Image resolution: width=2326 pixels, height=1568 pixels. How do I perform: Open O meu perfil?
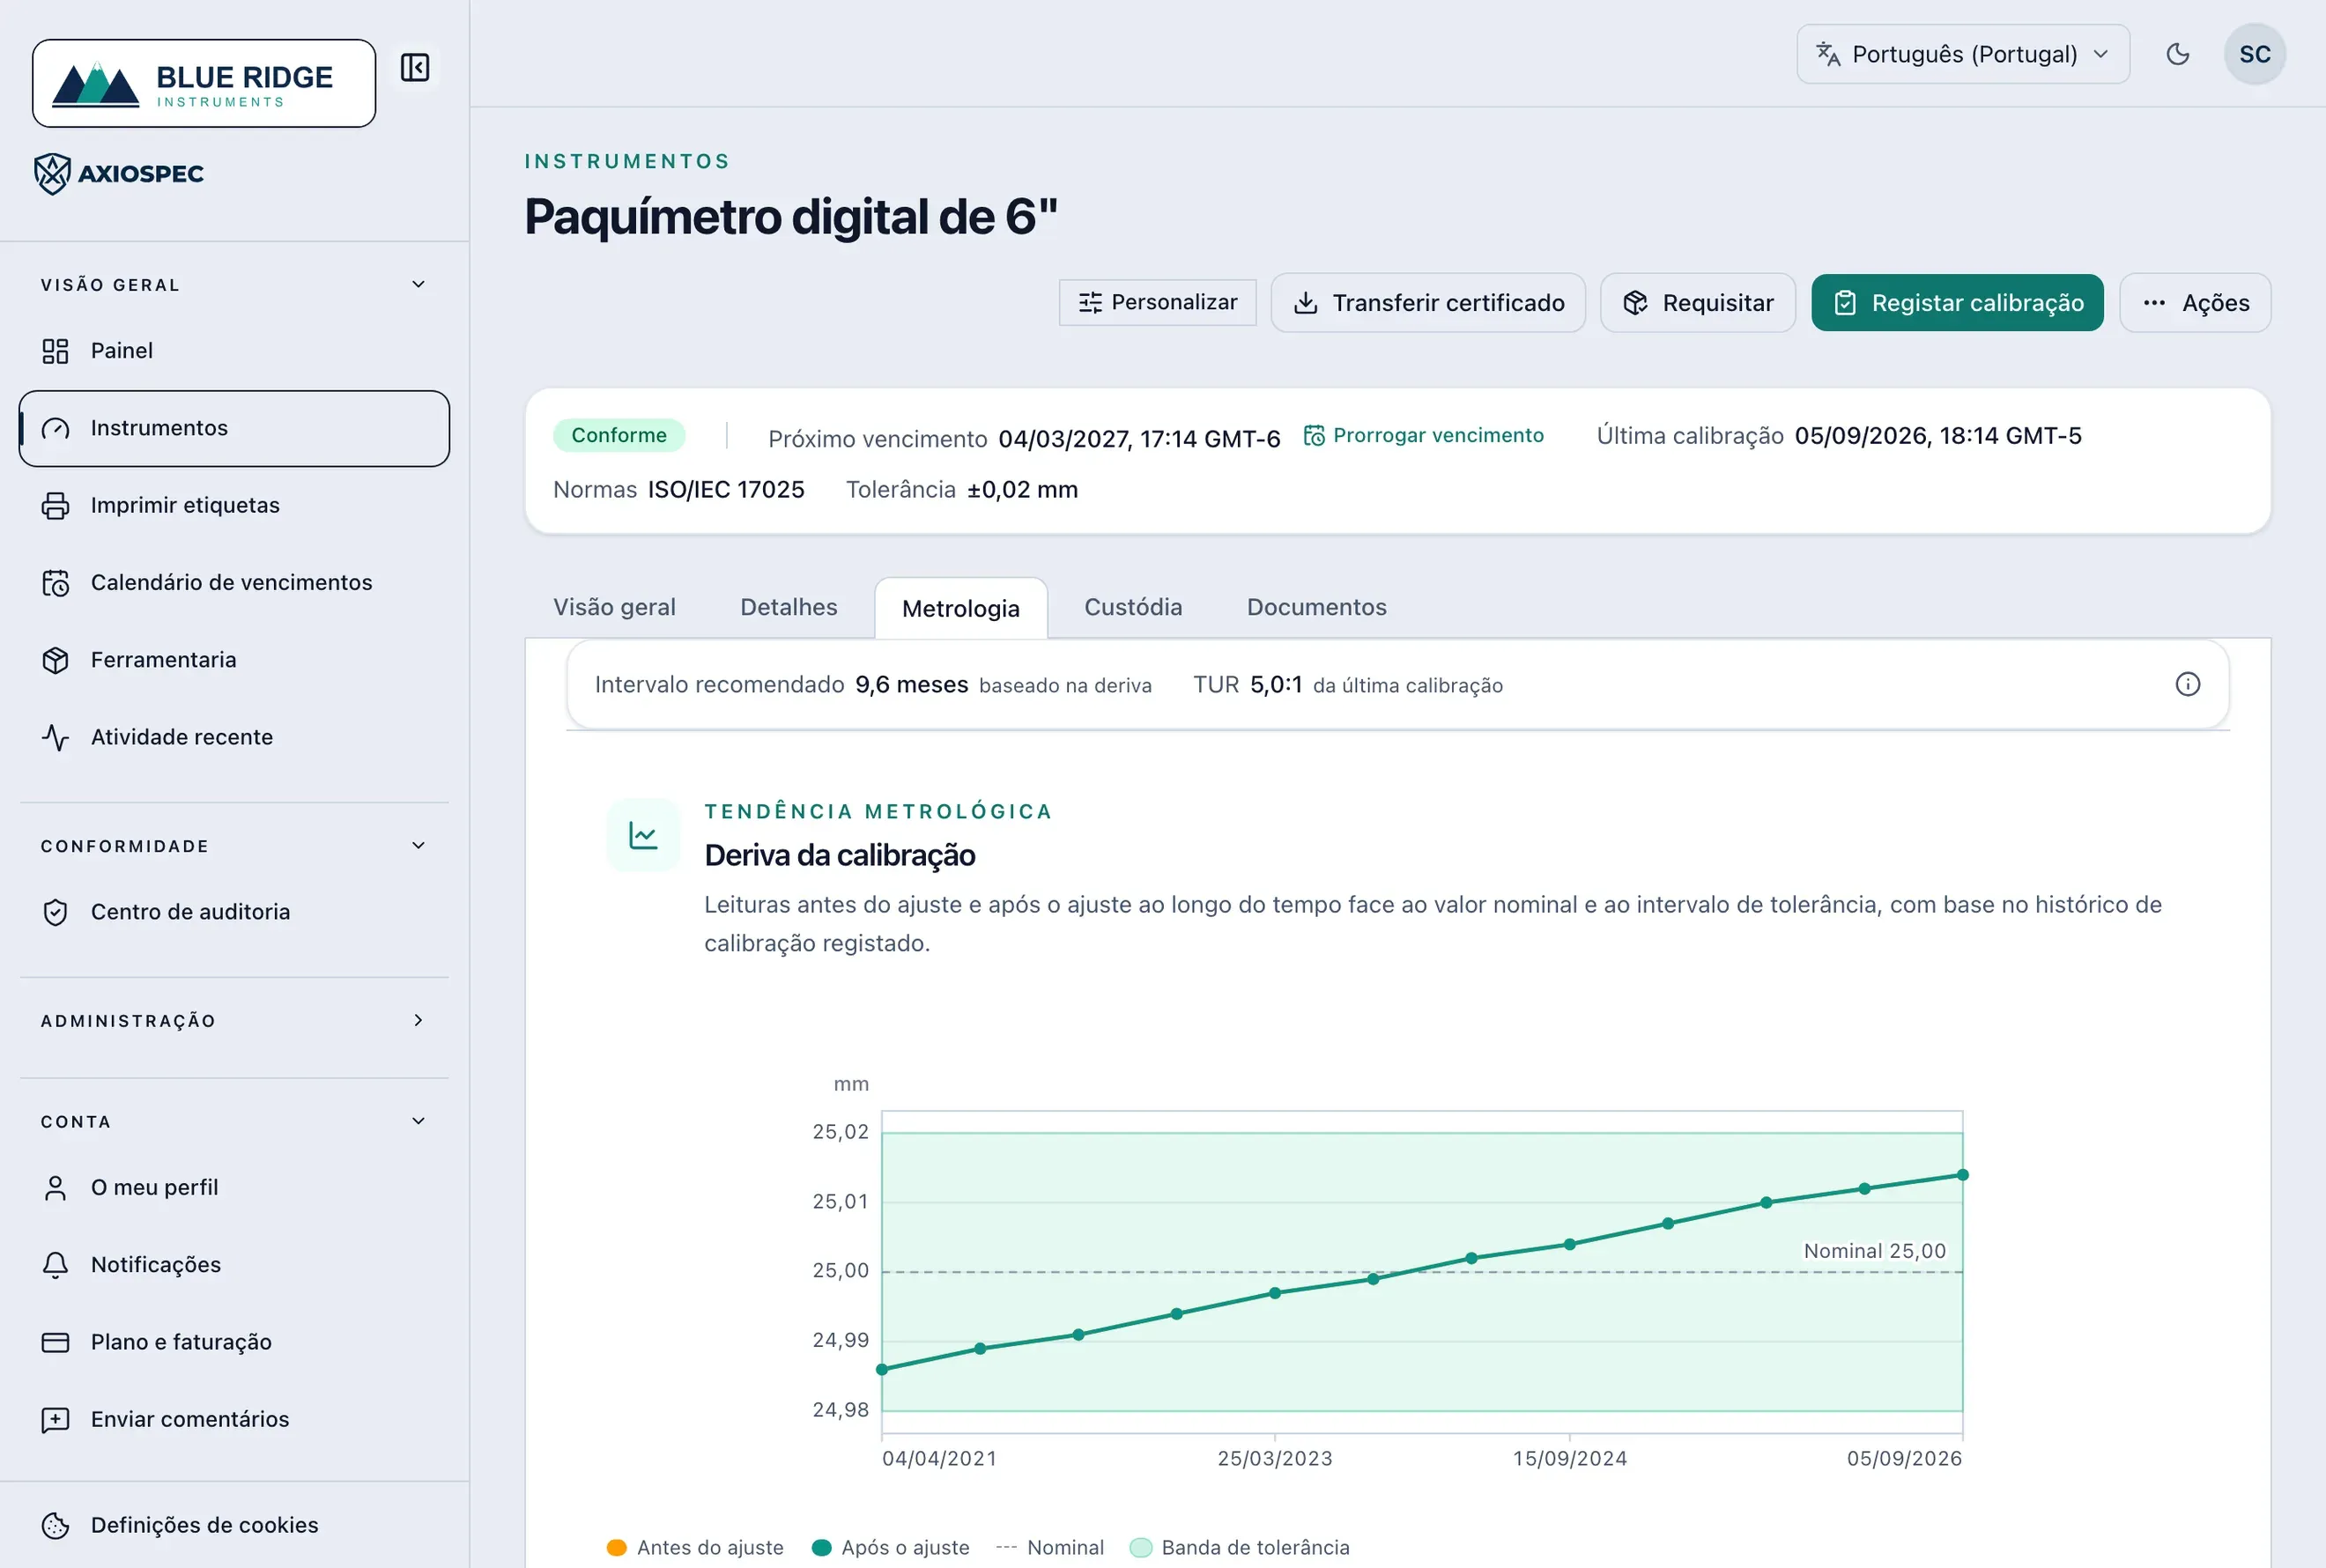tap(234, 1187)
